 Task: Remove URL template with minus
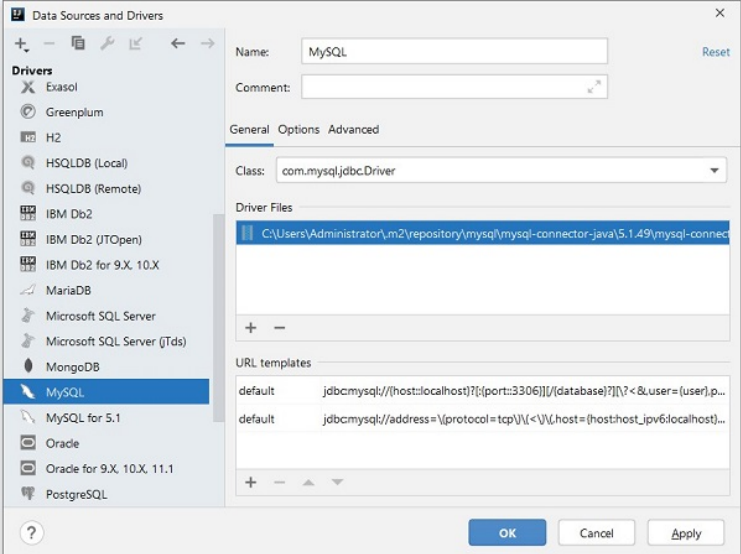(x=280, y=482)
